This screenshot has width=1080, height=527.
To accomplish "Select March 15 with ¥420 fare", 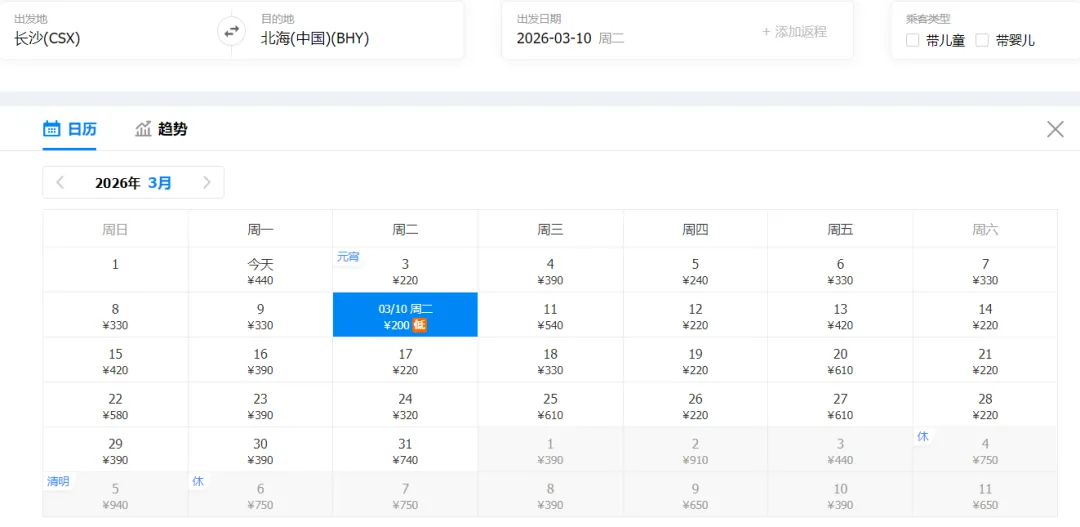I will (115, 360).
